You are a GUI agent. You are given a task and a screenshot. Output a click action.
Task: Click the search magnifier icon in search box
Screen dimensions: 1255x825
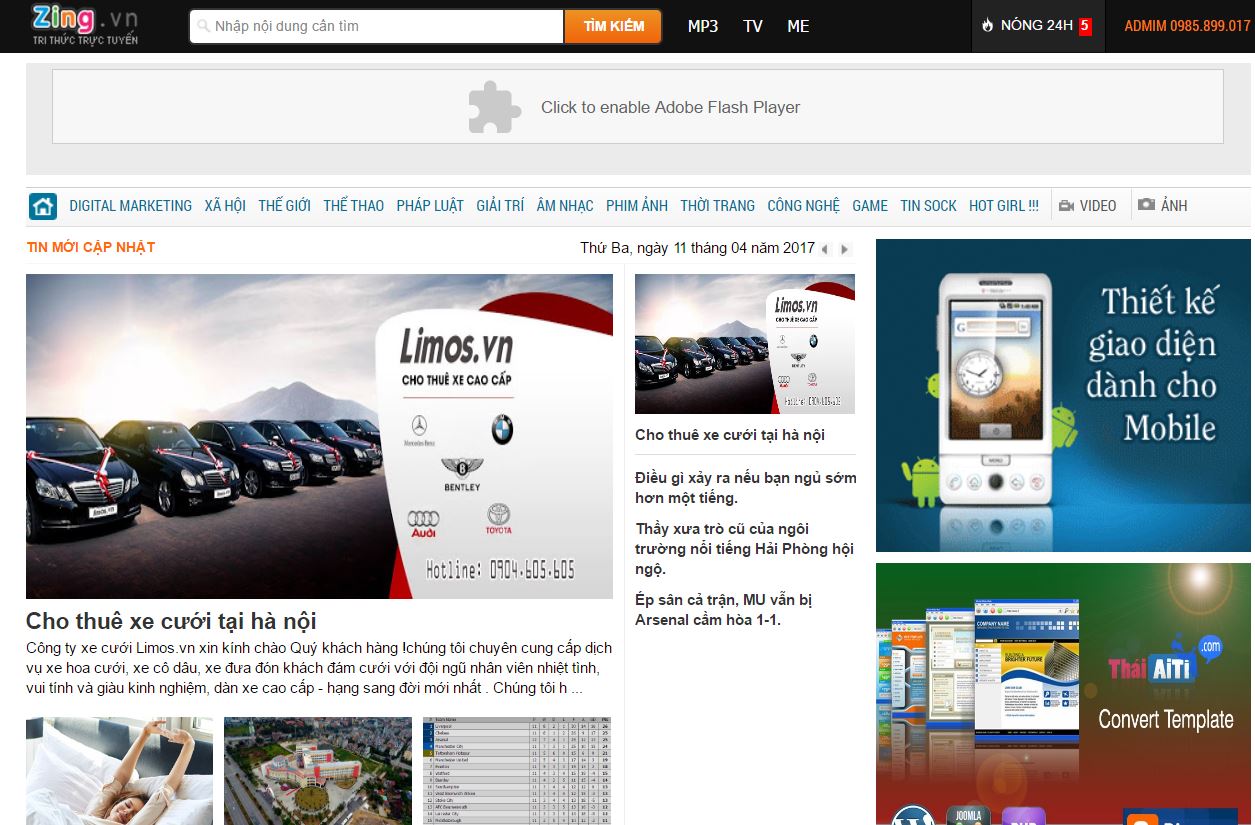point(203,27)
